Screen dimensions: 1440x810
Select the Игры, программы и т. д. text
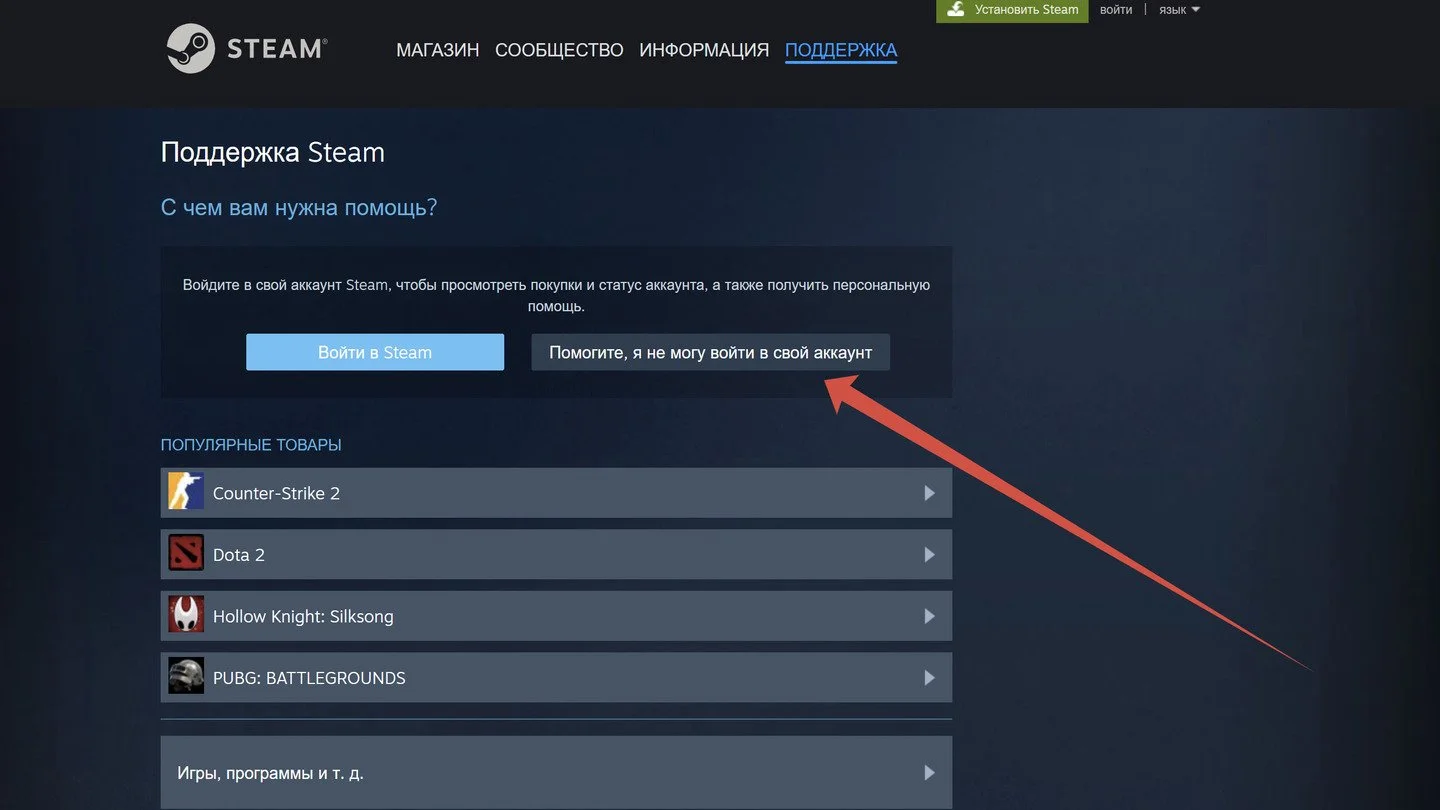[270, 773]
